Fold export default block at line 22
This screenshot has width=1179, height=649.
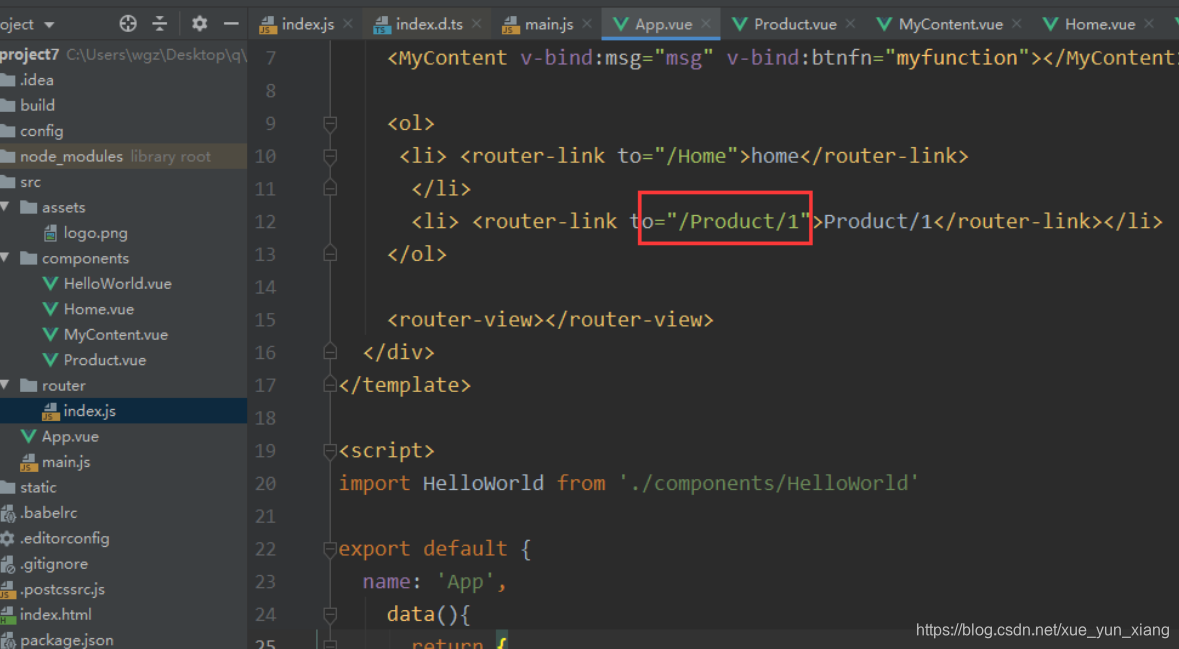pos(329,549)
